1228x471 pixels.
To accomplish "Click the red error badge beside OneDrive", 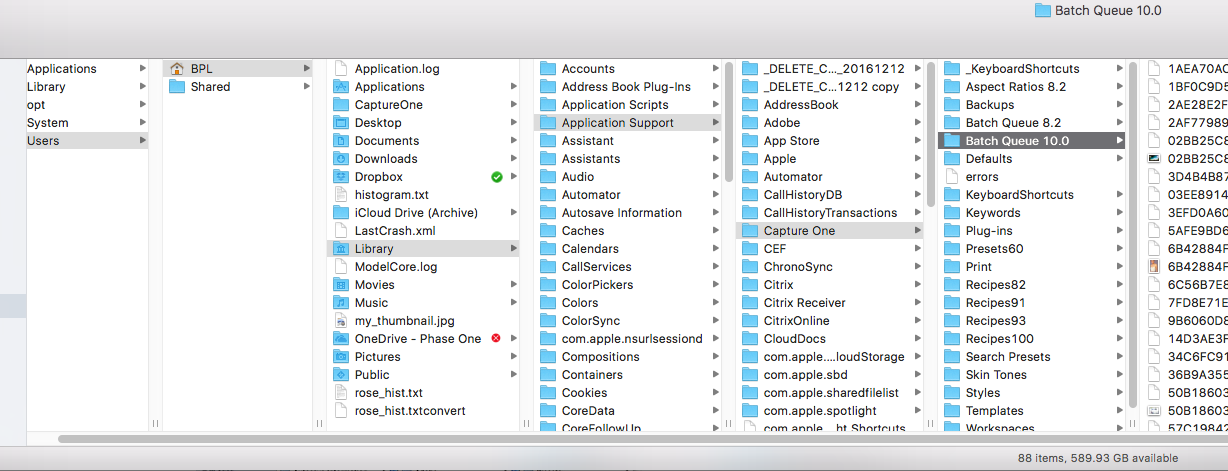I will pyautogui.click(x=496, y=339).
